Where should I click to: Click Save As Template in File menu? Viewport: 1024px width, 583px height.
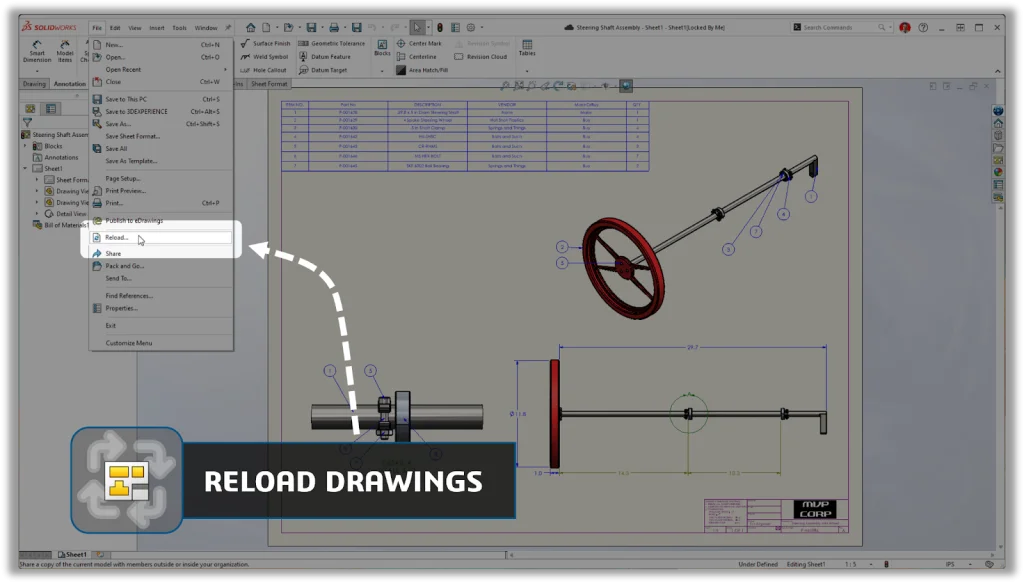tap(131, 160)
